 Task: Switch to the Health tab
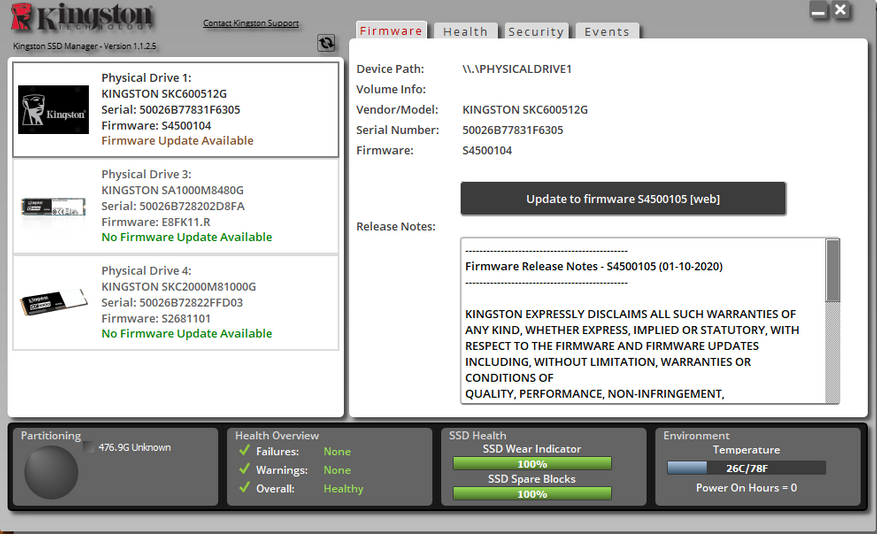click(465, 32)
